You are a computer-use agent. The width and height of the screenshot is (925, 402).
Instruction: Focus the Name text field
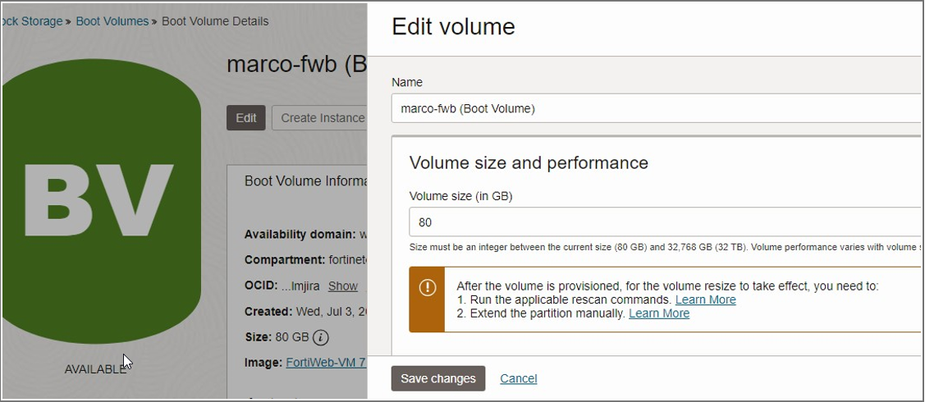pyautogui.click(x=655, y=108)
